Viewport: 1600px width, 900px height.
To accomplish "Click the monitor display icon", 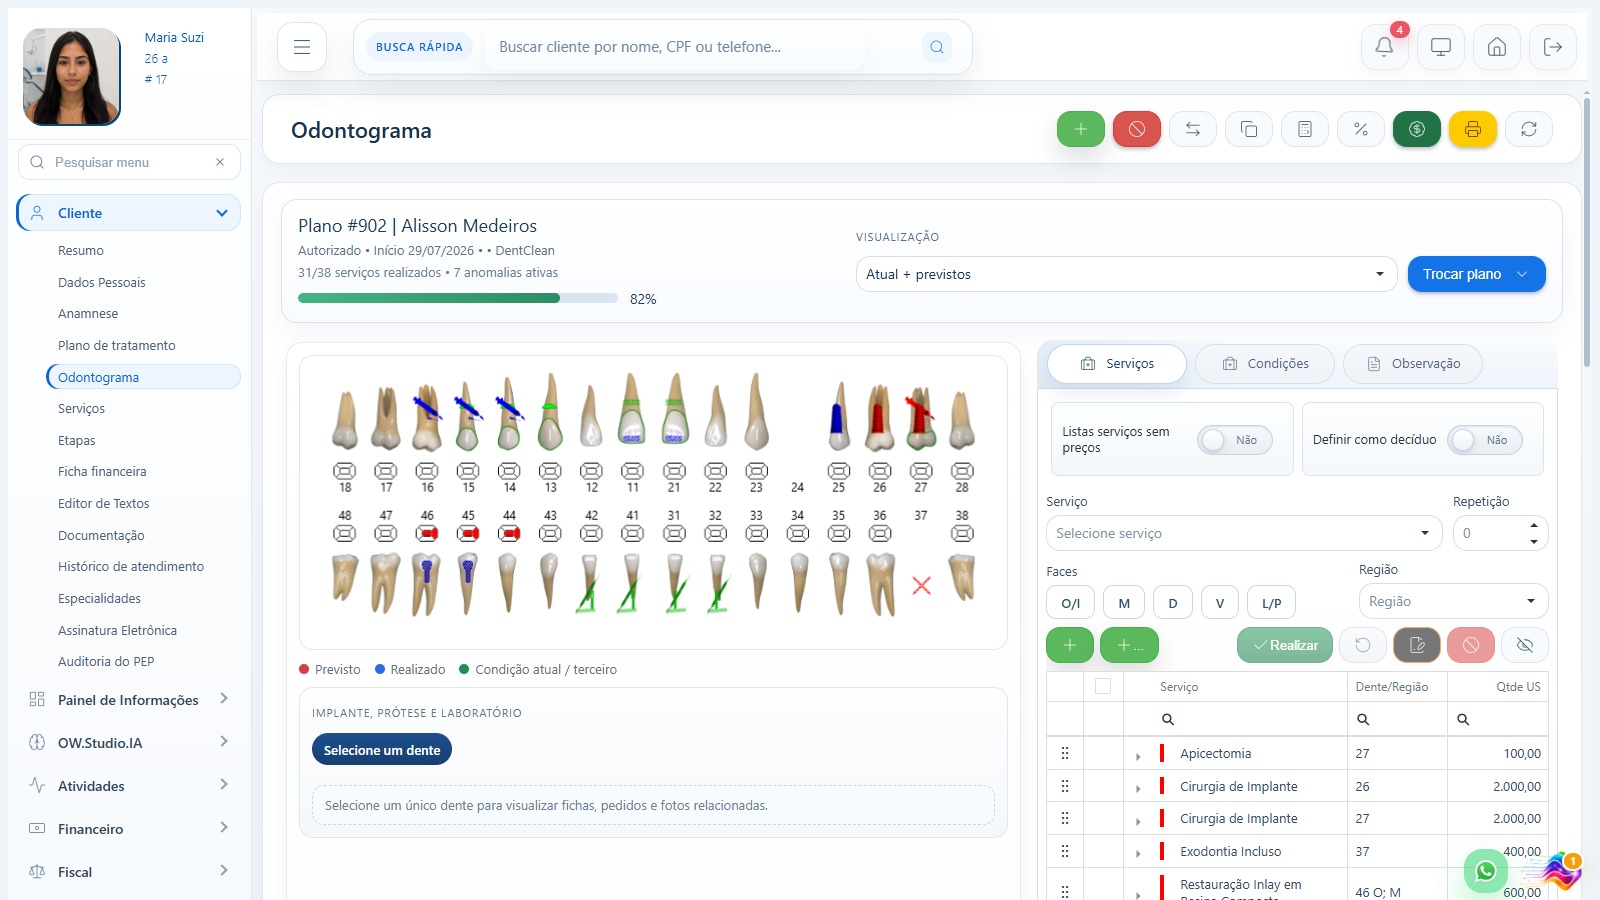I will click(1441, 47).
